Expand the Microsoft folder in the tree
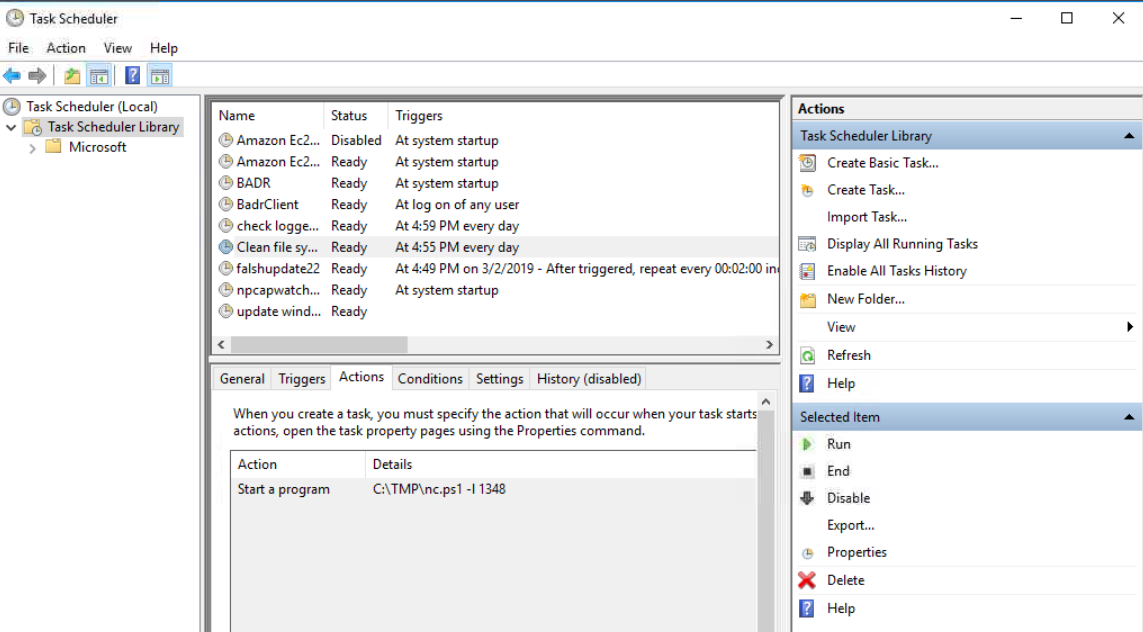1143x632 pixels. click(x=33, y=147)
